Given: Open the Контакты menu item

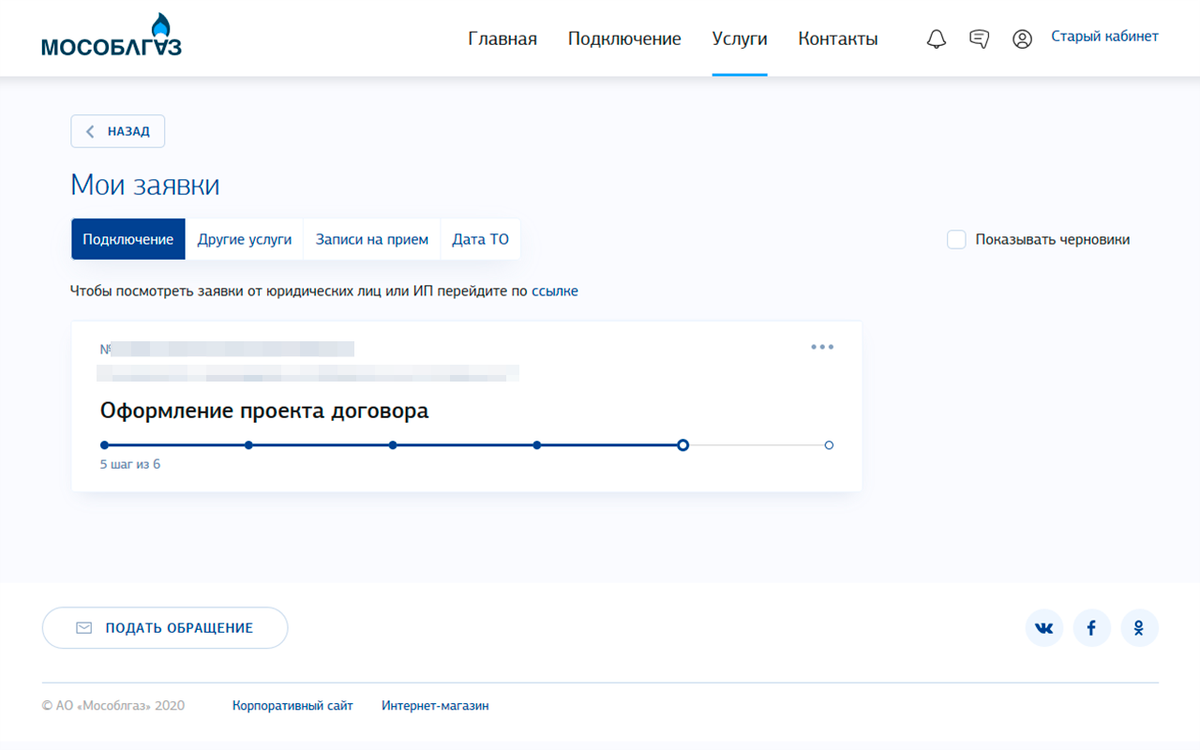Looking at the screenshot, I should tap(838, 39).
